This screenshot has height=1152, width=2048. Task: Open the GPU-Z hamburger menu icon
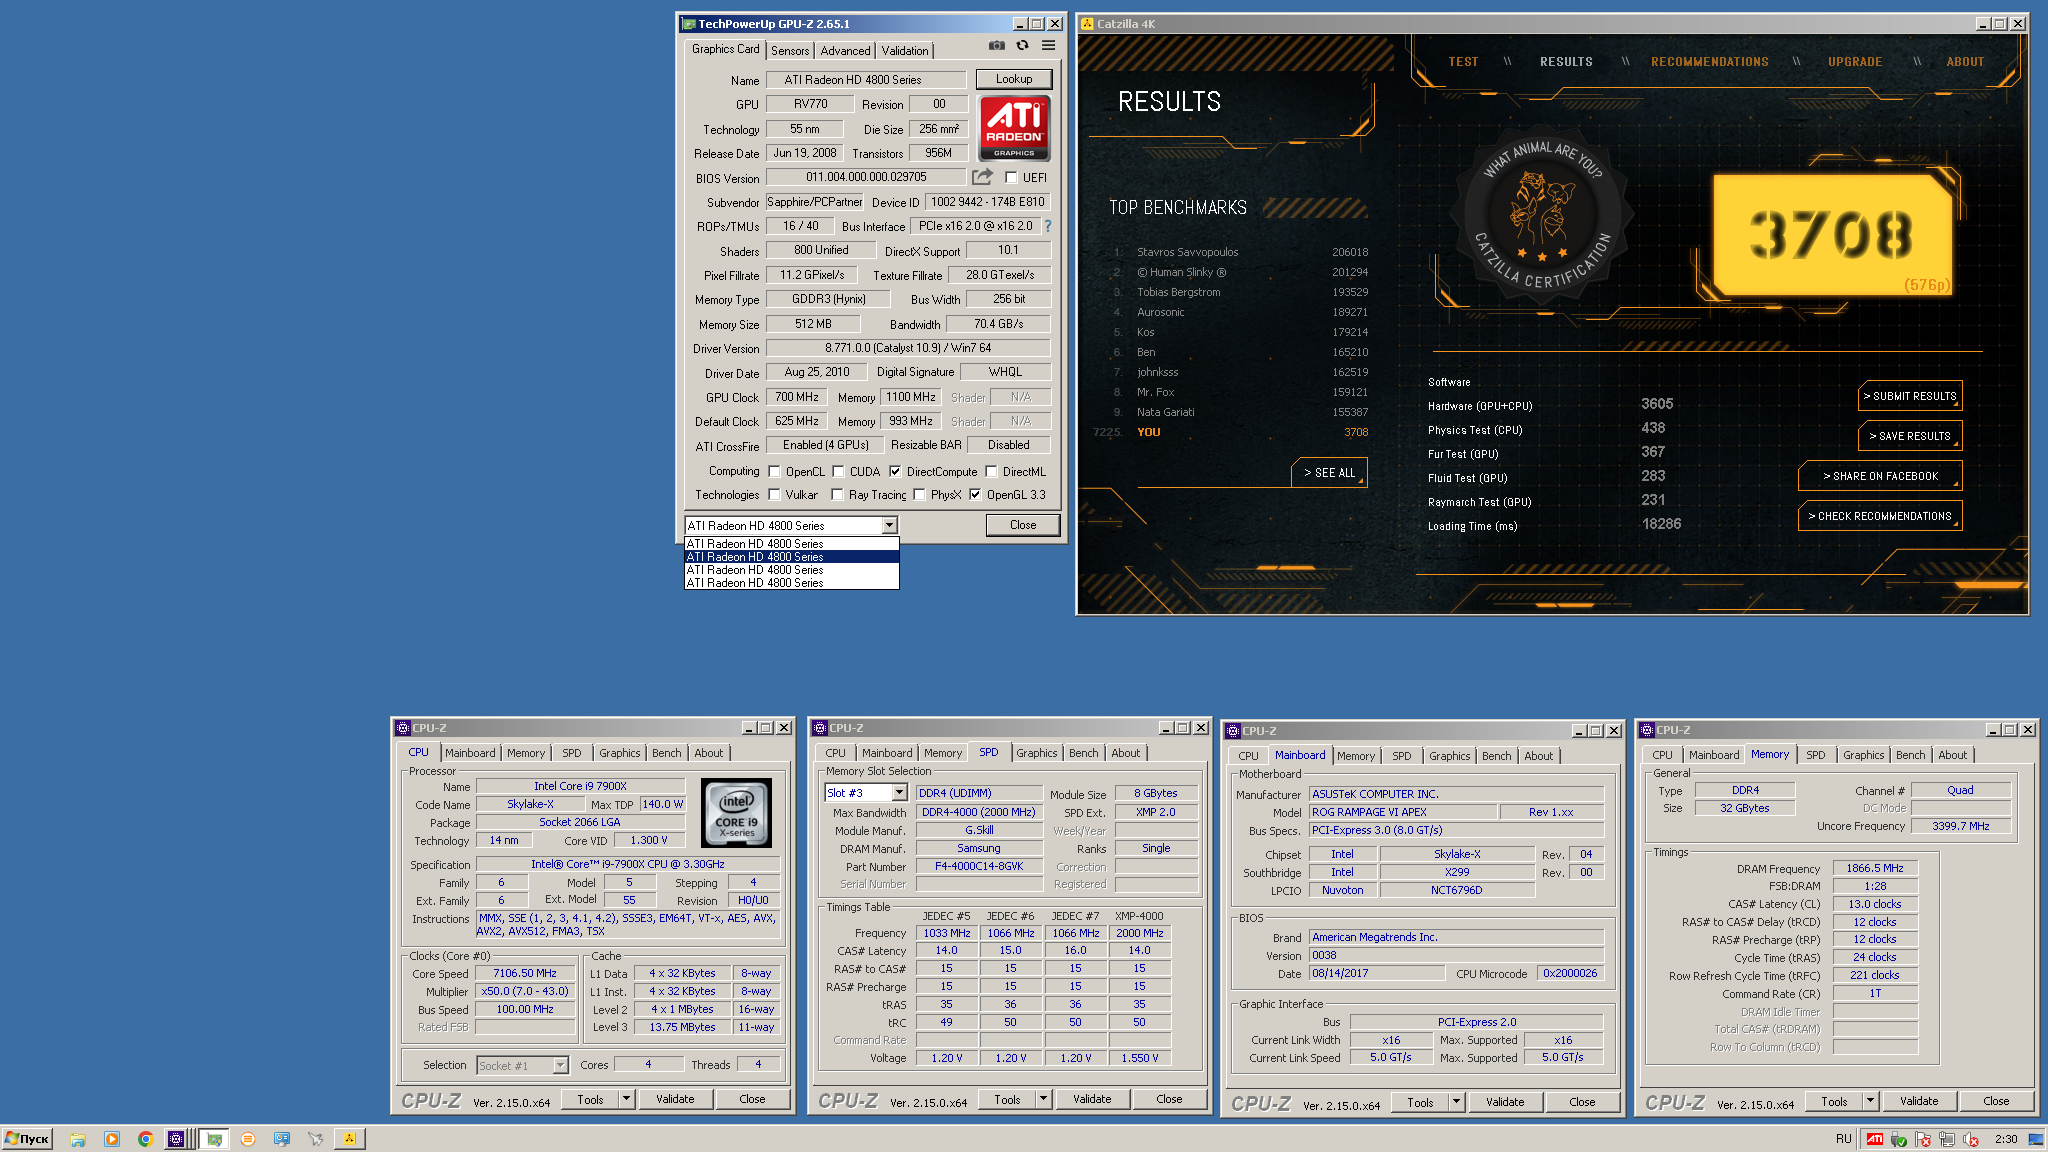[1048, 46]
